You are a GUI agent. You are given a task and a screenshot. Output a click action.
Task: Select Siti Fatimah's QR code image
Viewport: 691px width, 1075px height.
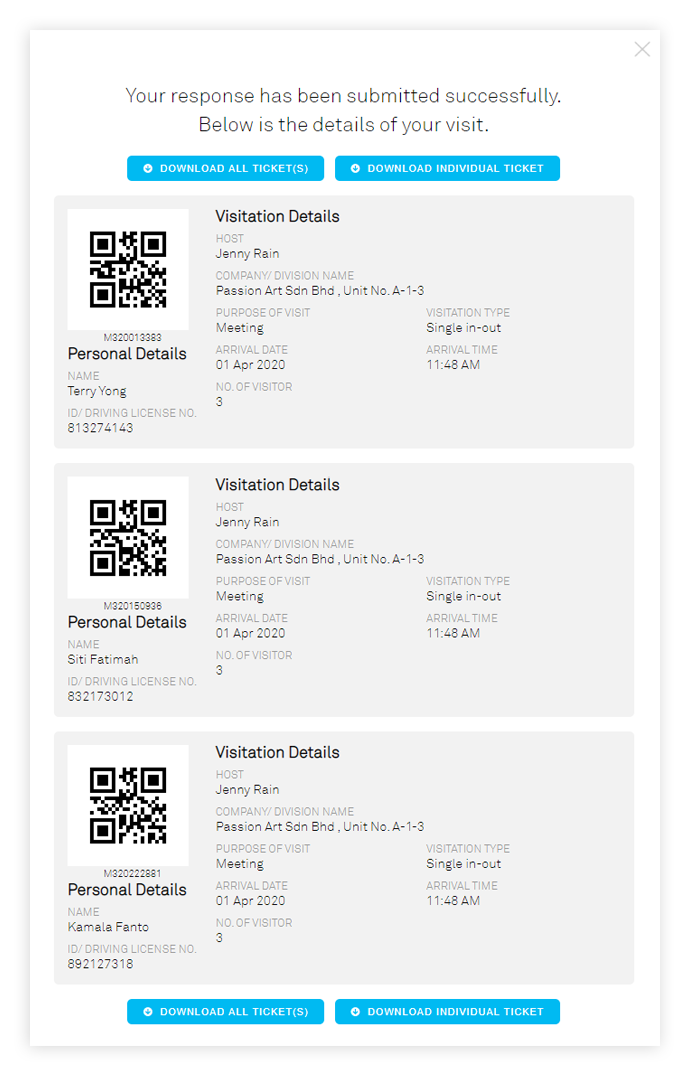(128, 538)
